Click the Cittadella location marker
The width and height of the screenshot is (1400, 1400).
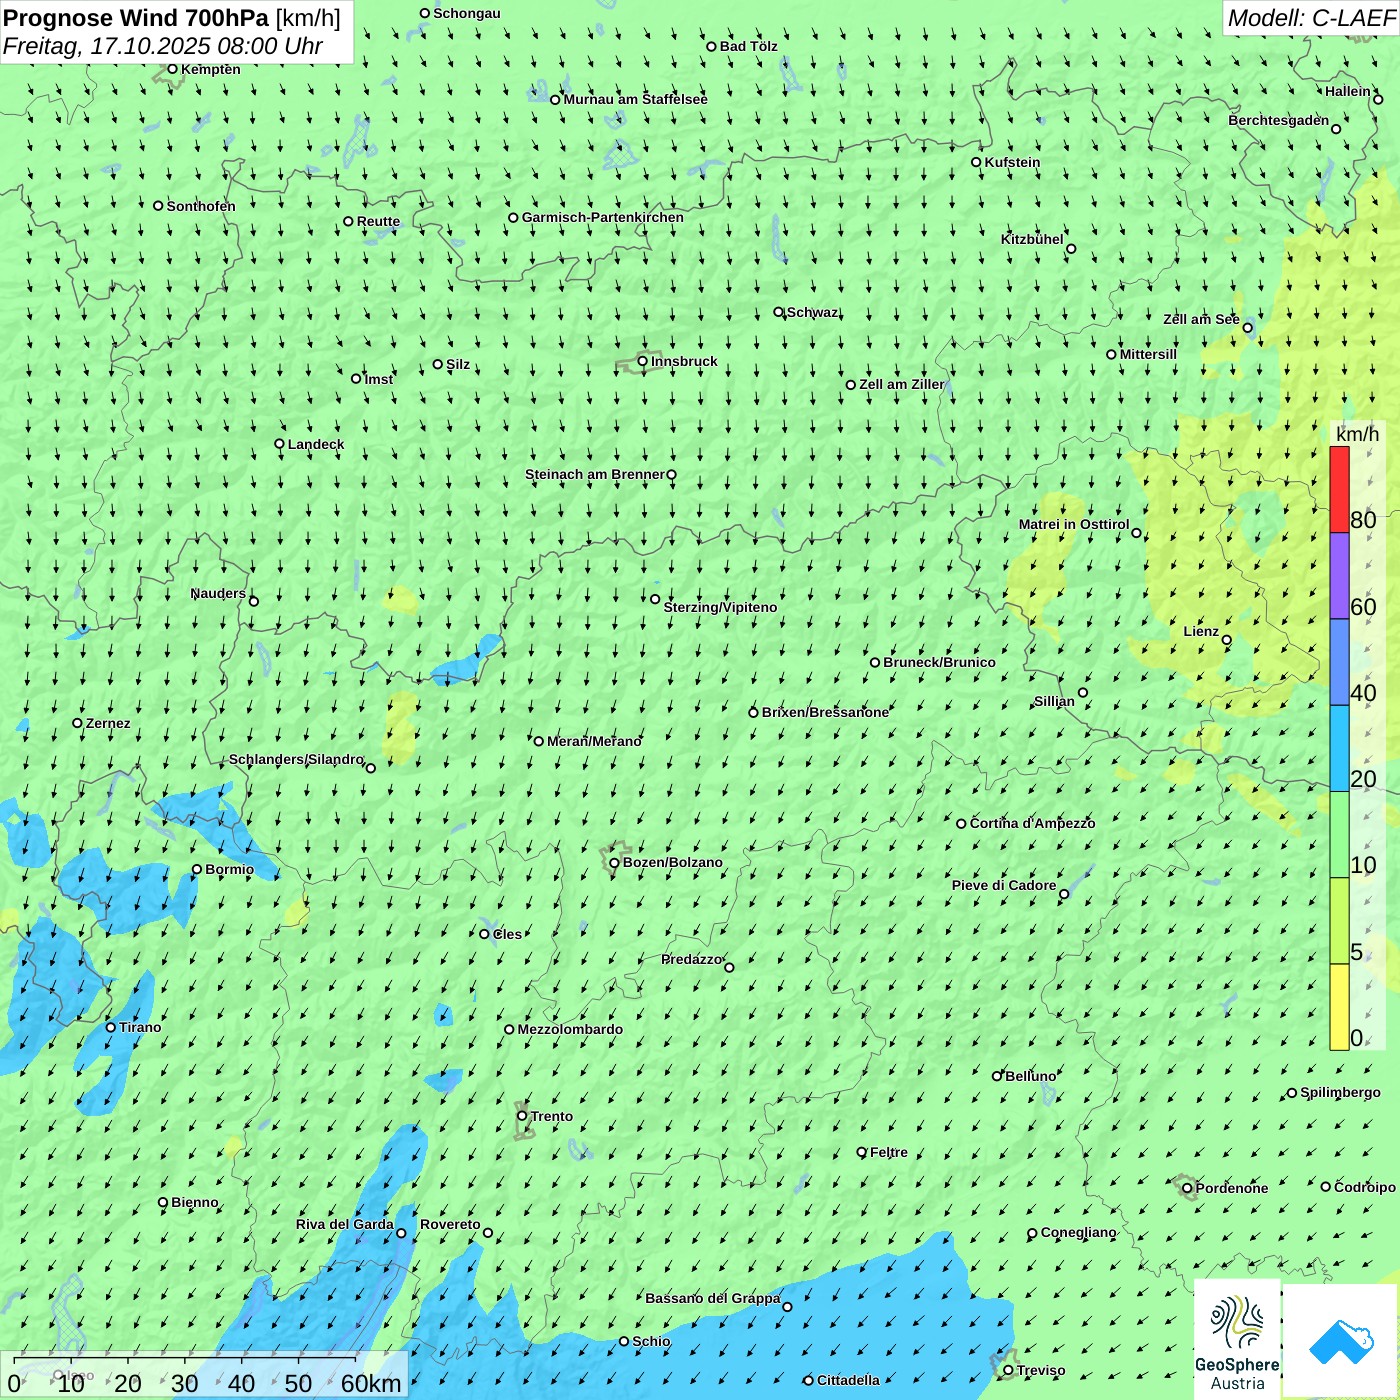click(808, 1380)
